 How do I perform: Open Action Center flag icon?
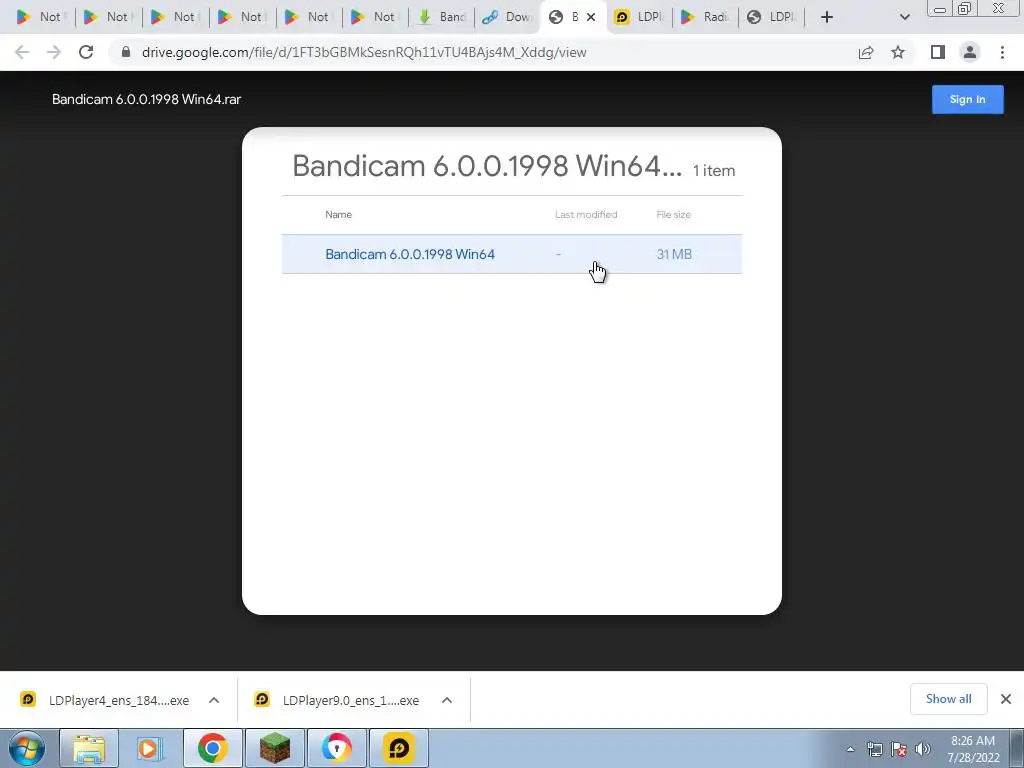899,750
